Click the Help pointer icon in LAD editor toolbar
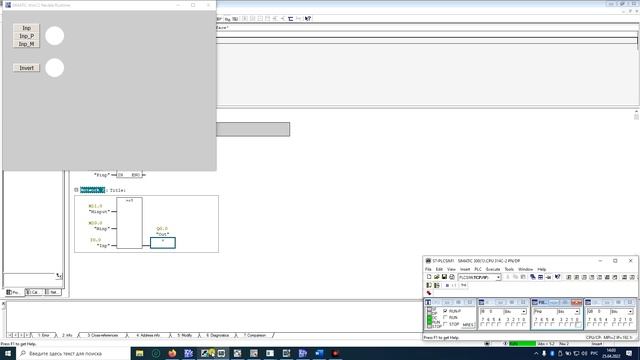This screenshot has height=360, width=640. [308, 18]
